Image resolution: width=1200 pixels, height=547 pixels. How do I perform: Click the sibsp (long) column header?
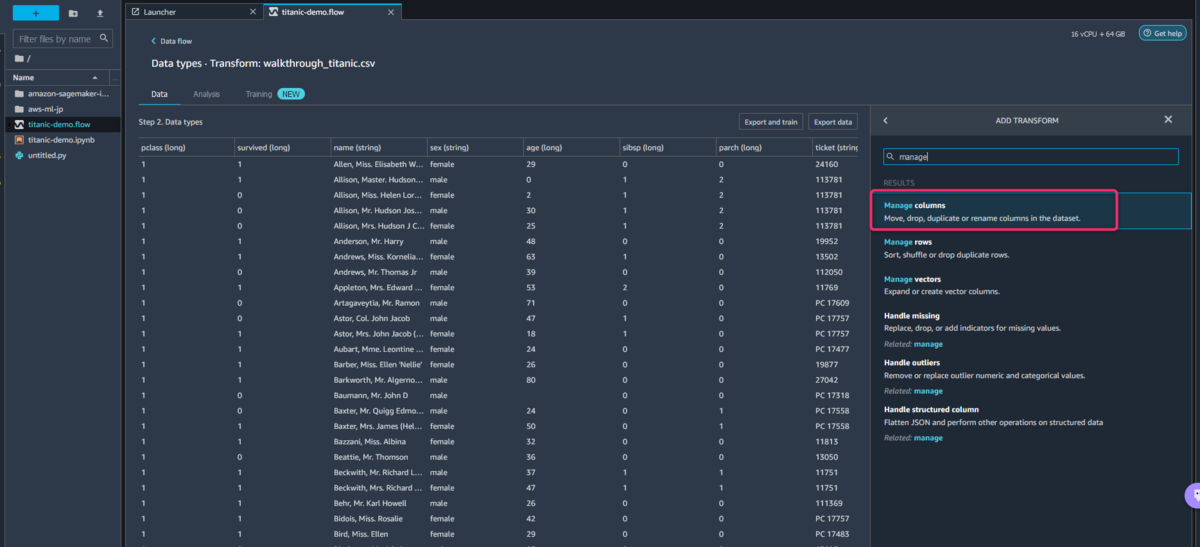(x=667, y=148)
